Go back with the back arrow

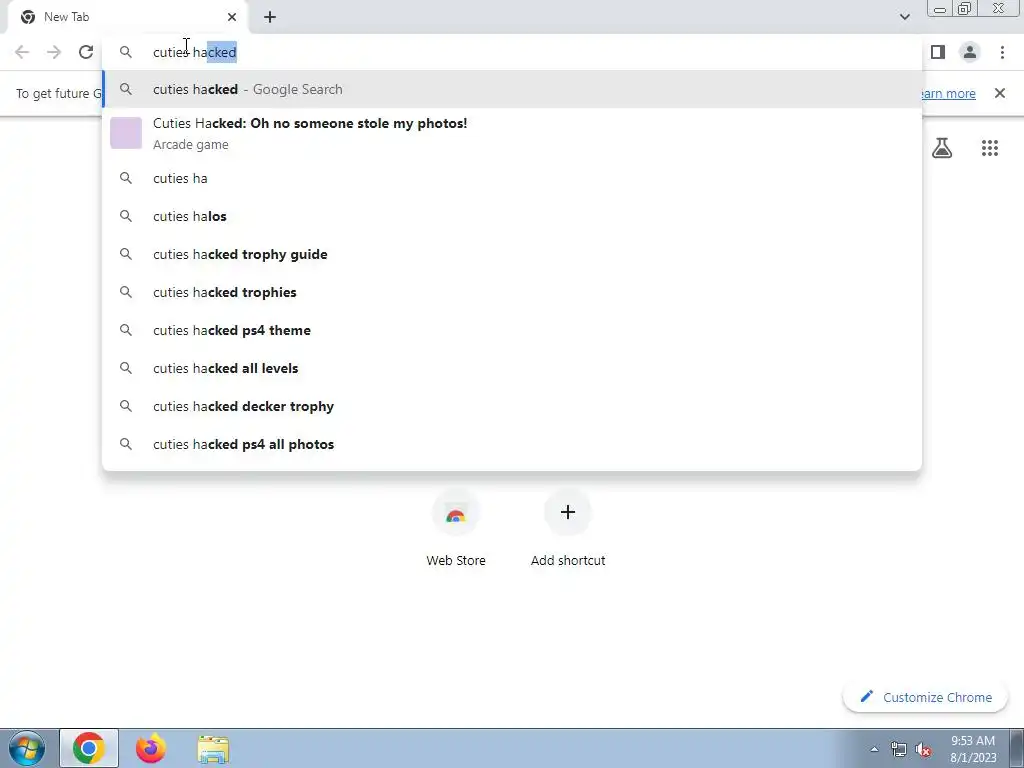click(x=22, y=52)
